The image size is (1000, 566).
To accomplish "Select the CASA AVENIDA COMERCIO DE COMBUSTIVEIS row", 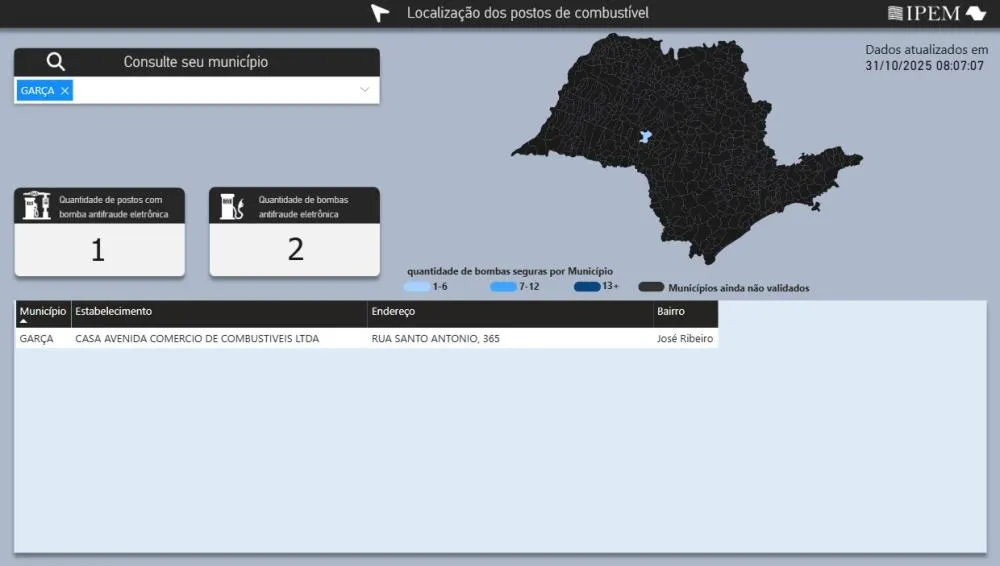I will (x=197, y=339).
